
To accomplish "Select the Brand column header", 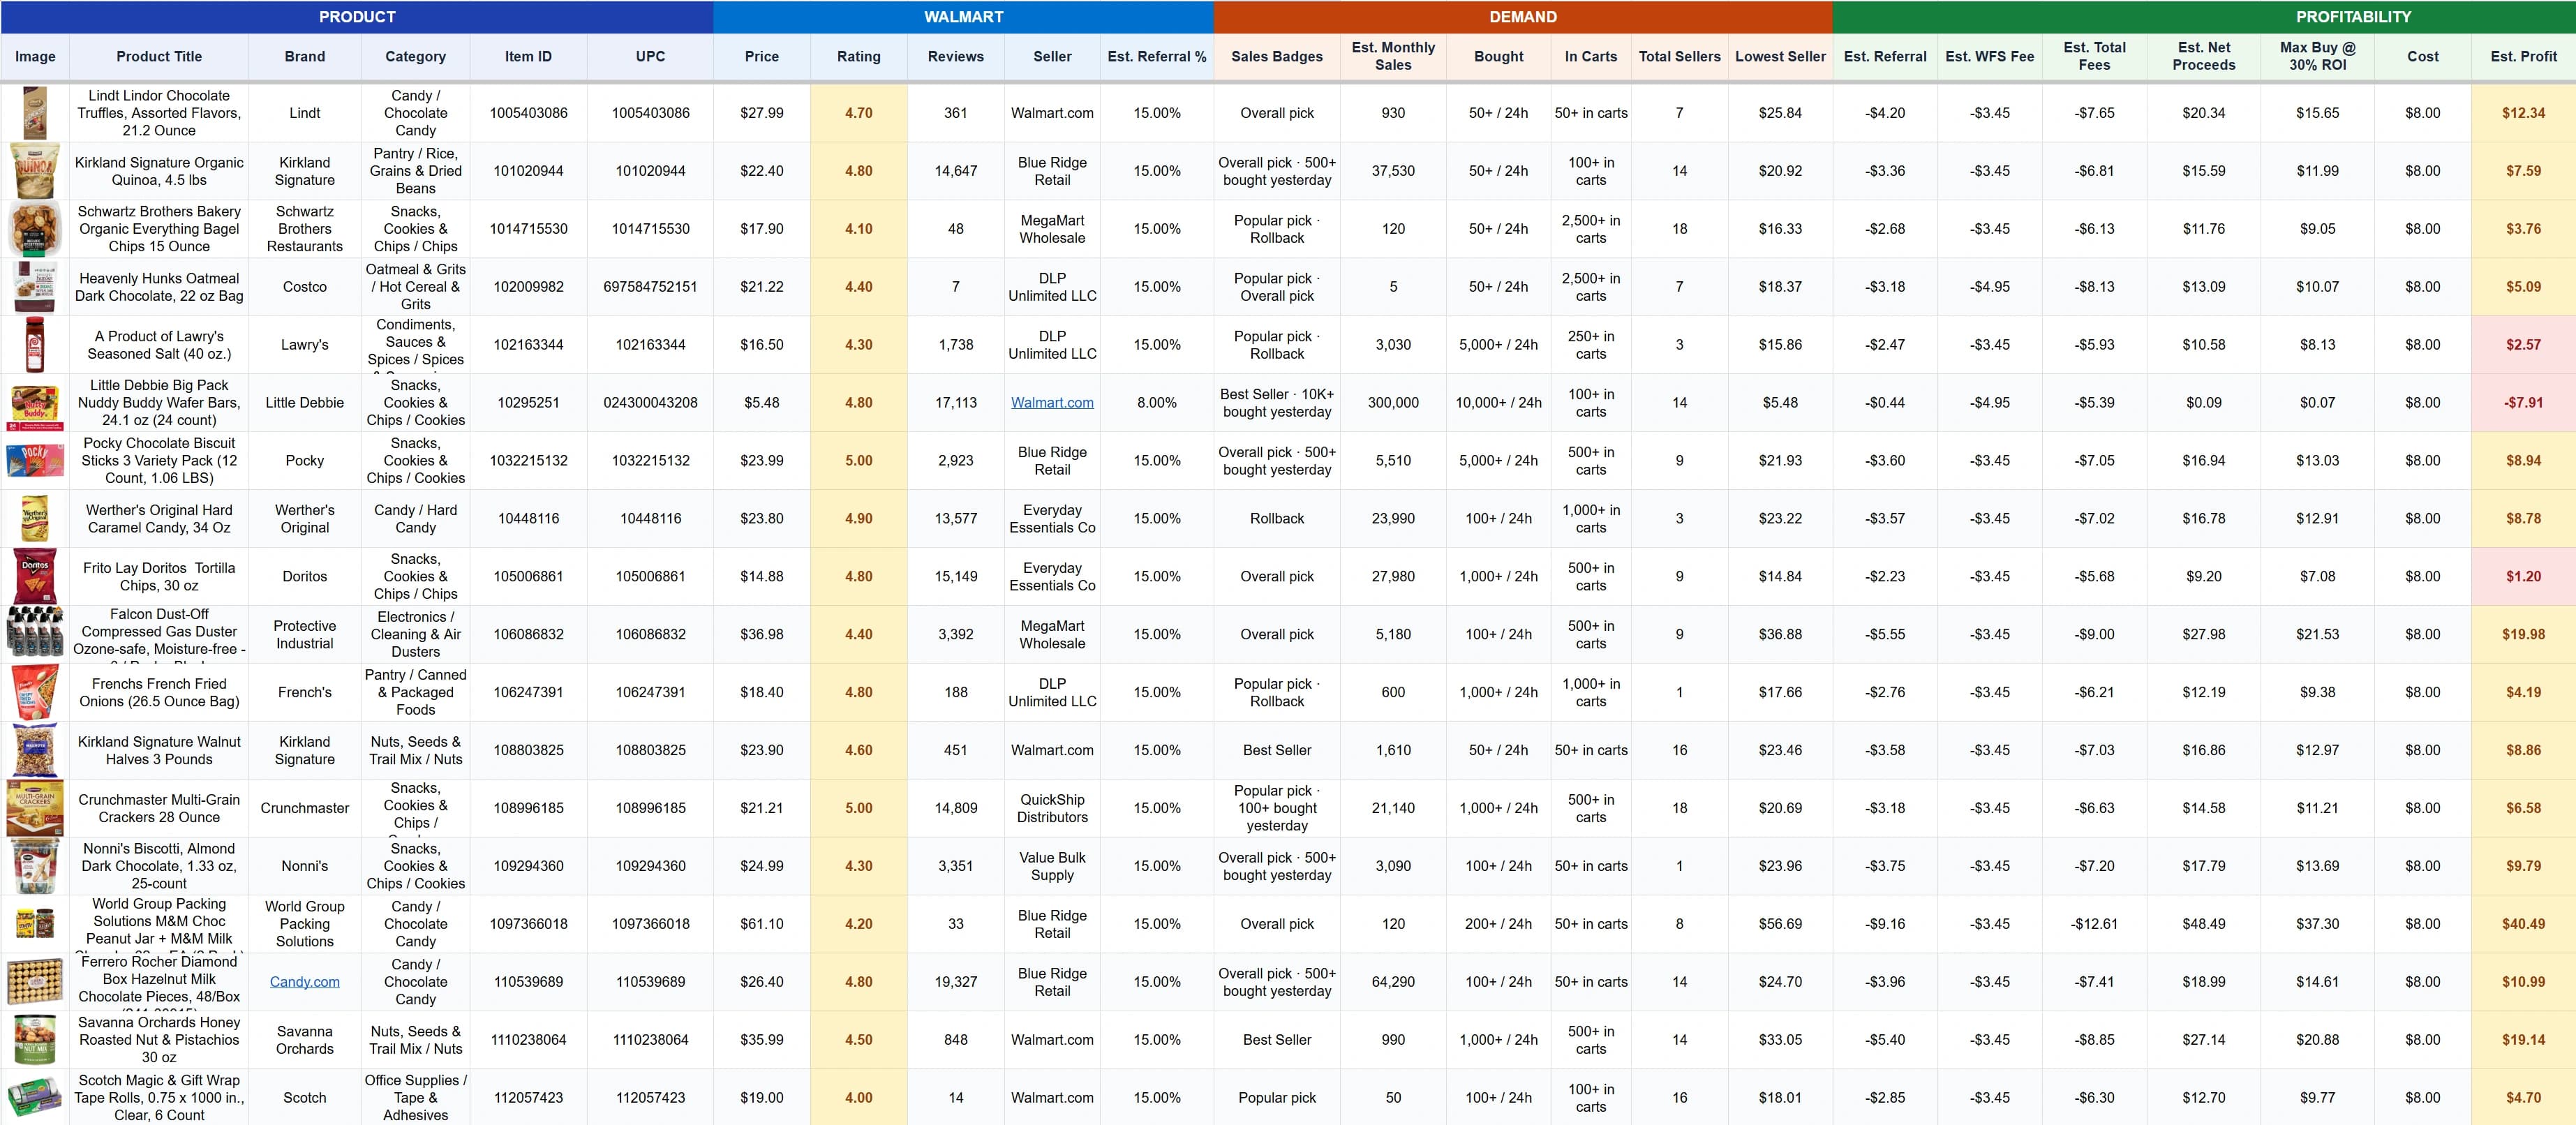I will pos(305,56).
